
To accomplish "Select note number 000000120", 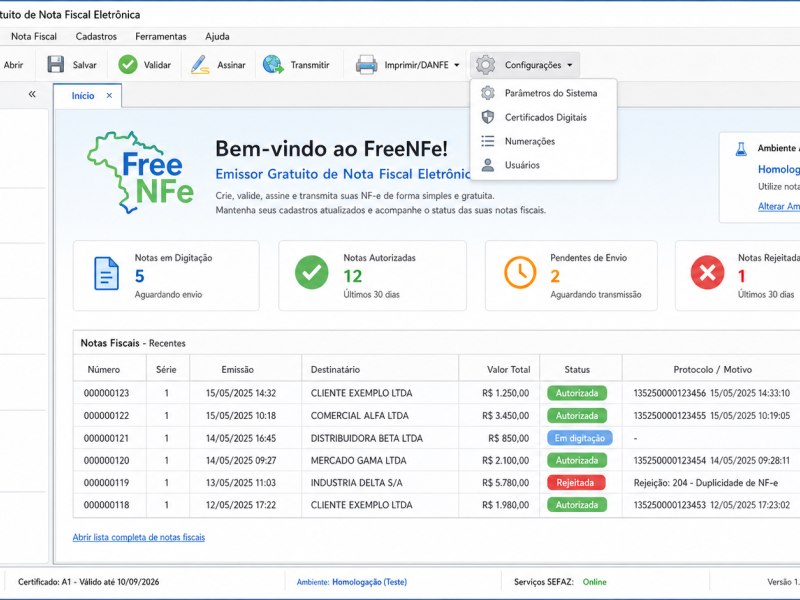I will (107, 460).
